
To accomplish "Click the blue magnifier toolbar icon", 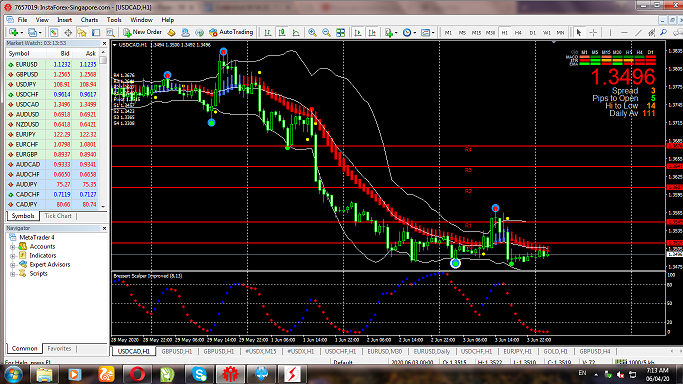I will pyautogui.click(x=663, y=33).
